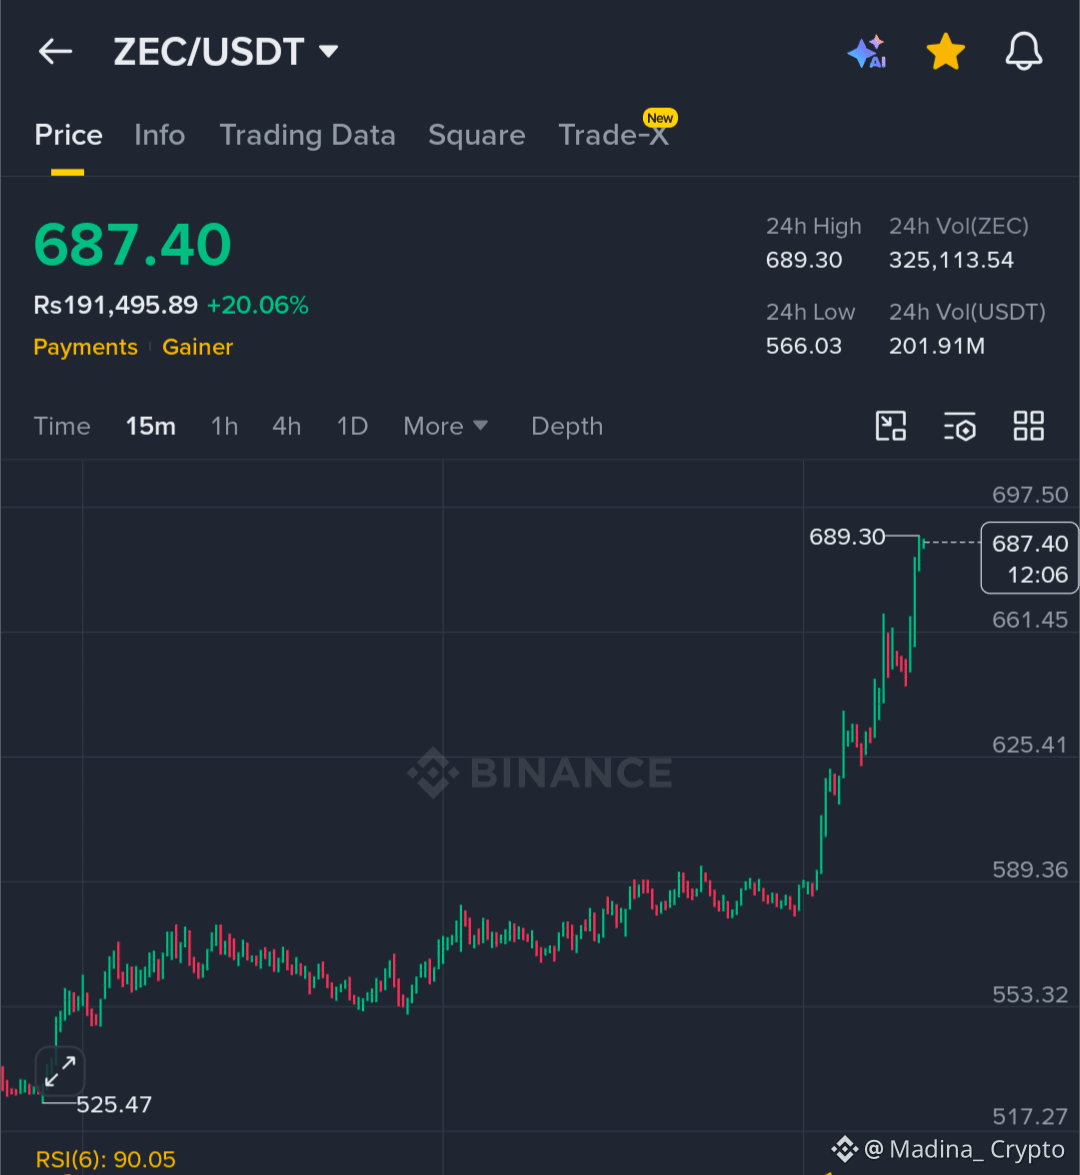Select the 15m chart interval
Viewport: 1080px width, 1175px height.
[x=151, y=426]
